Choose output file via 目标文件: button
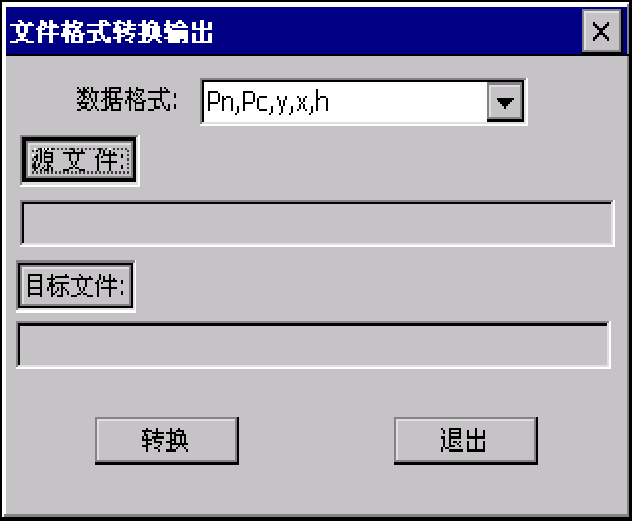The image size is (632, 522). 75,286
